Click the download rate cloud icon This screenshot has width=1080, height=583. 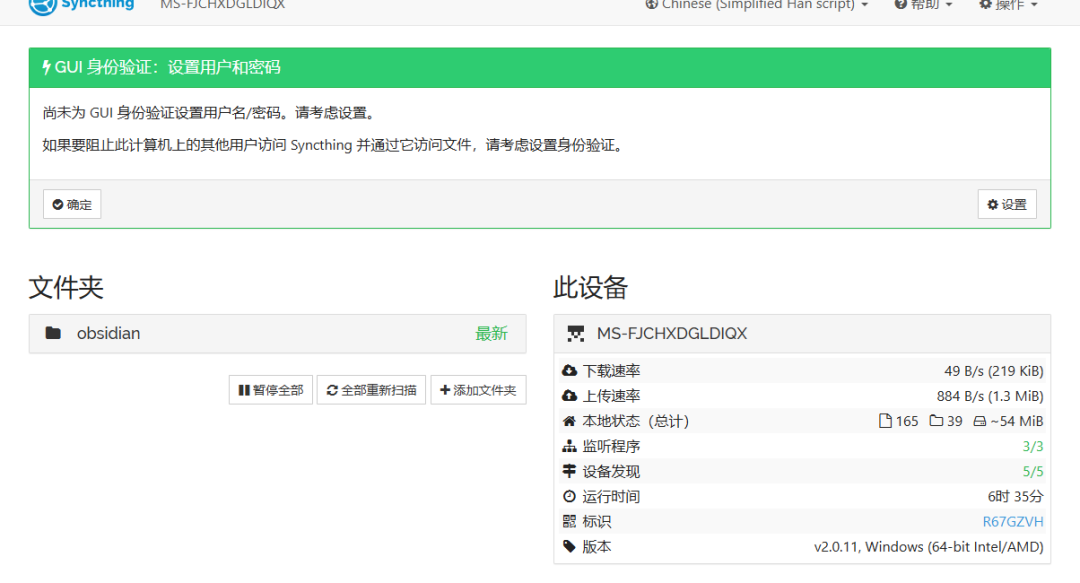click(x=569, y=371)
